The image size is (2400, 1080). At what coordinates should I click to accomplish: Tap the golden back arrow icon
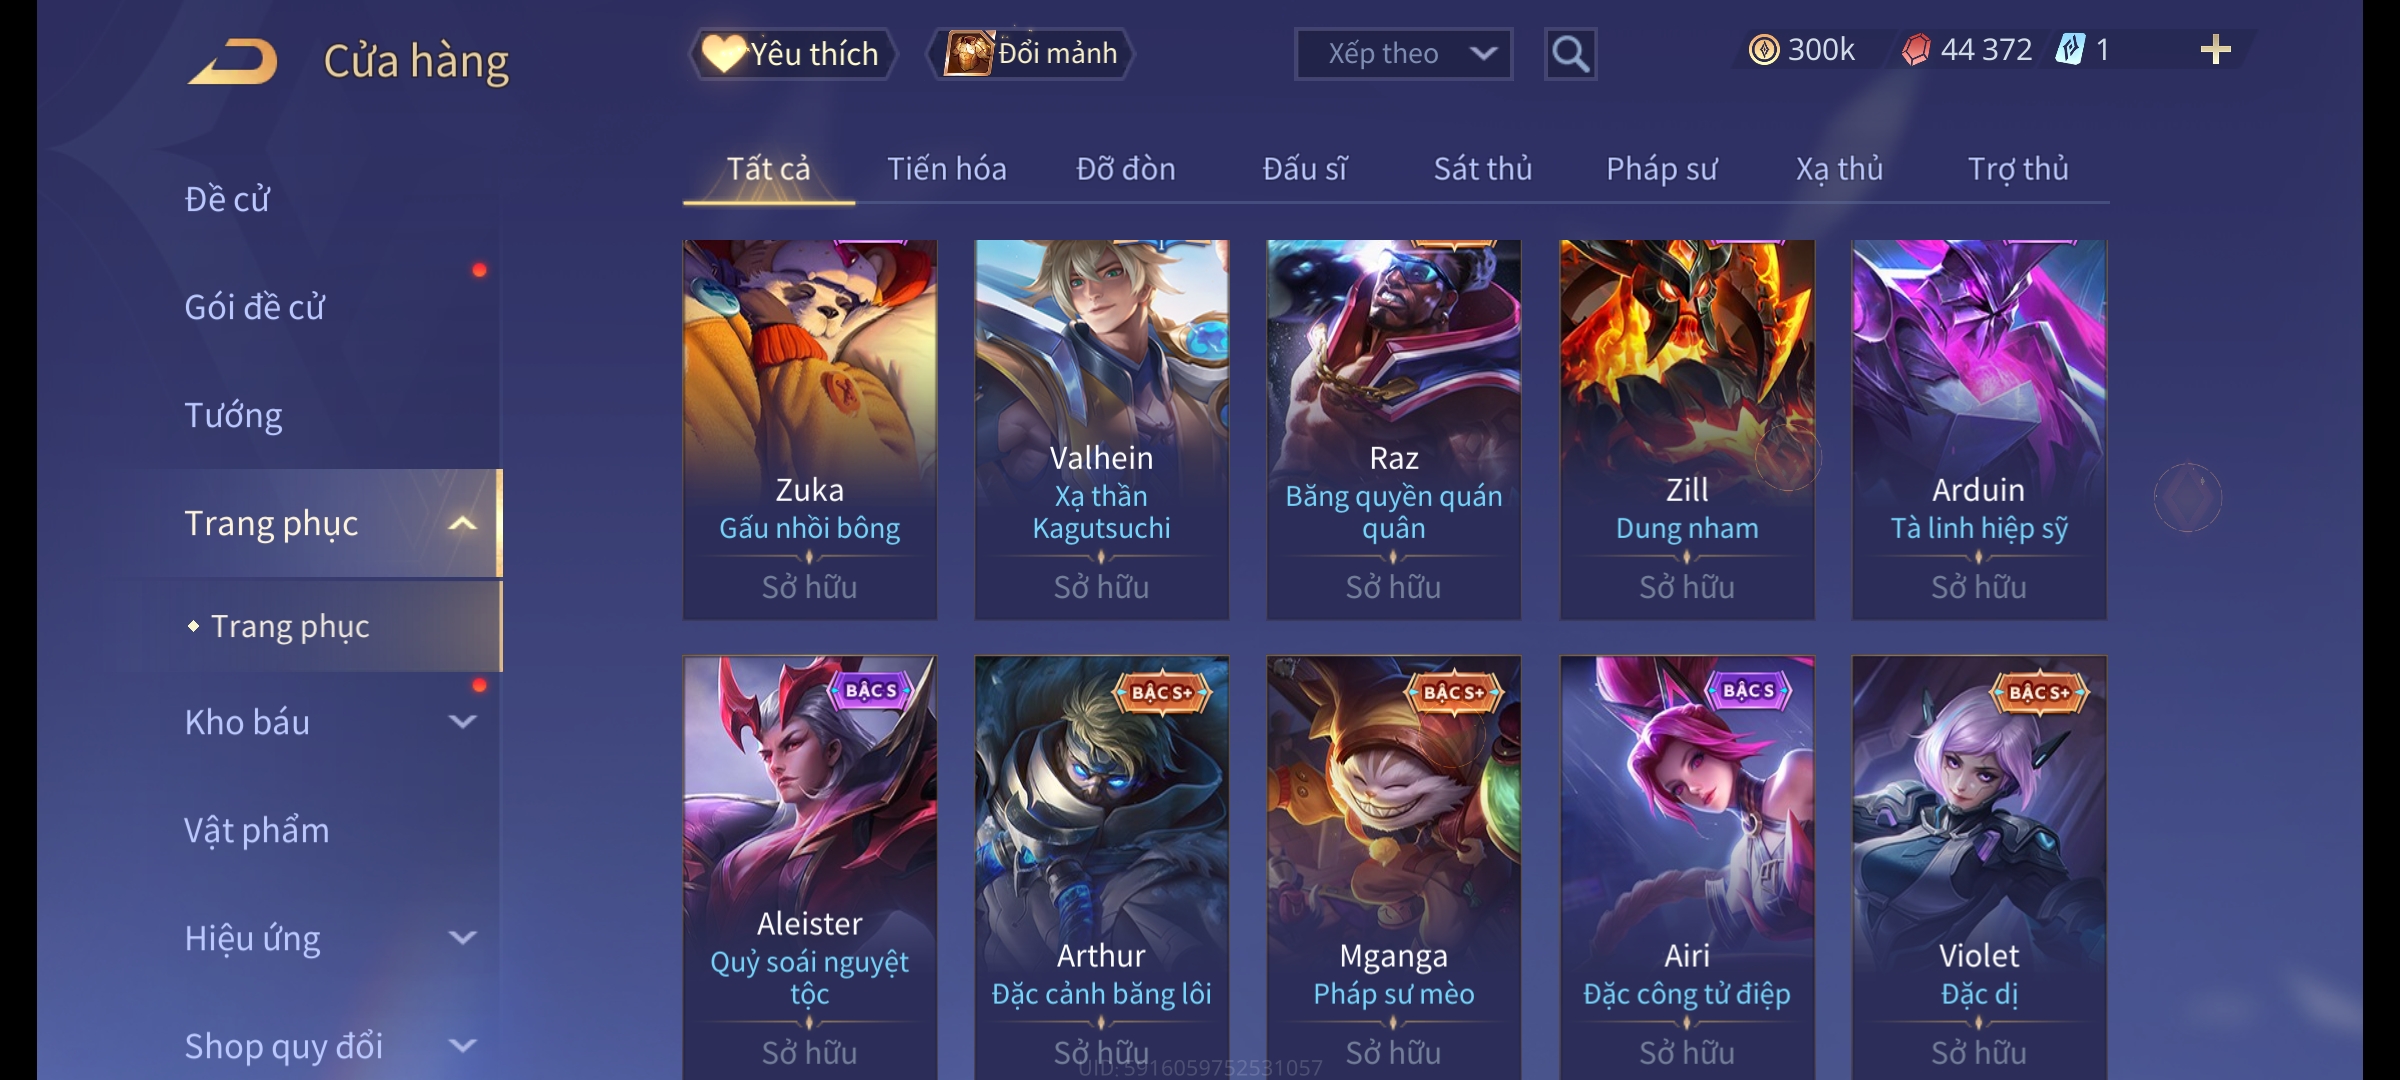pyautogui.click(x=233, y=61)
